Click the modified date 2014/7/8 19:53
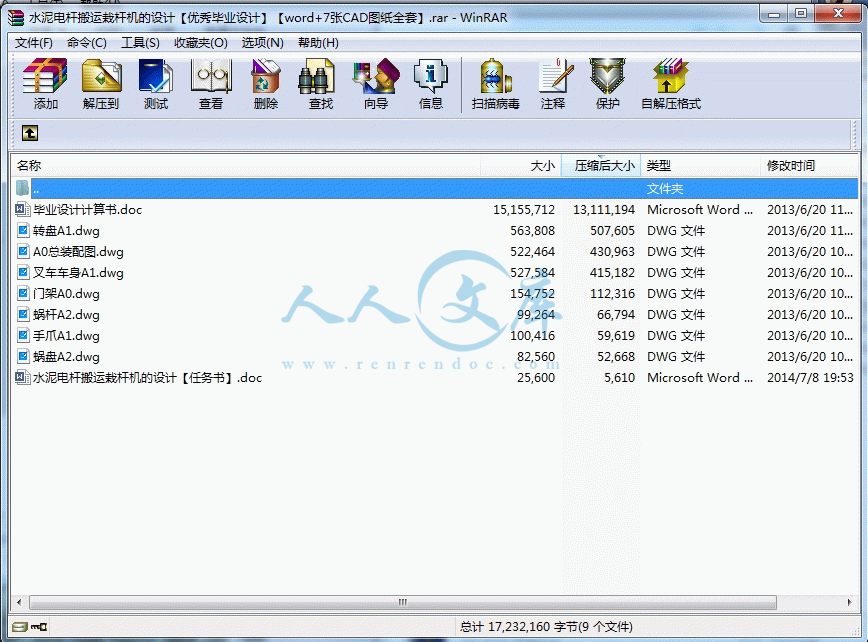 810,378
